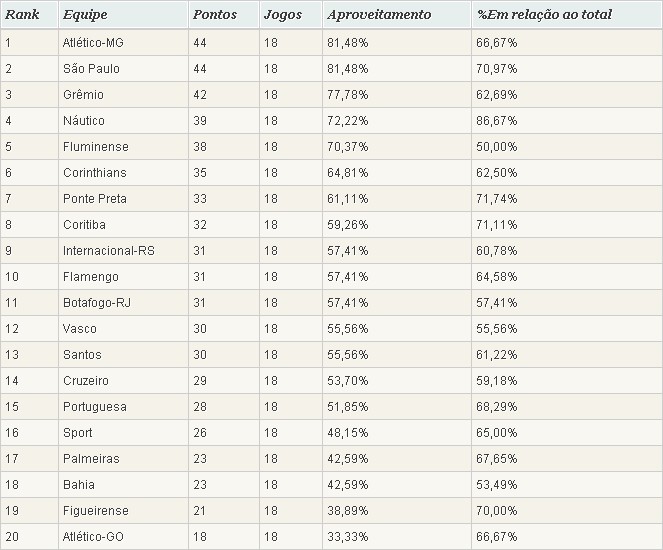Sort by Aproveitamento column header
Viewport: 663px width, 550px height.
[379, 15]
